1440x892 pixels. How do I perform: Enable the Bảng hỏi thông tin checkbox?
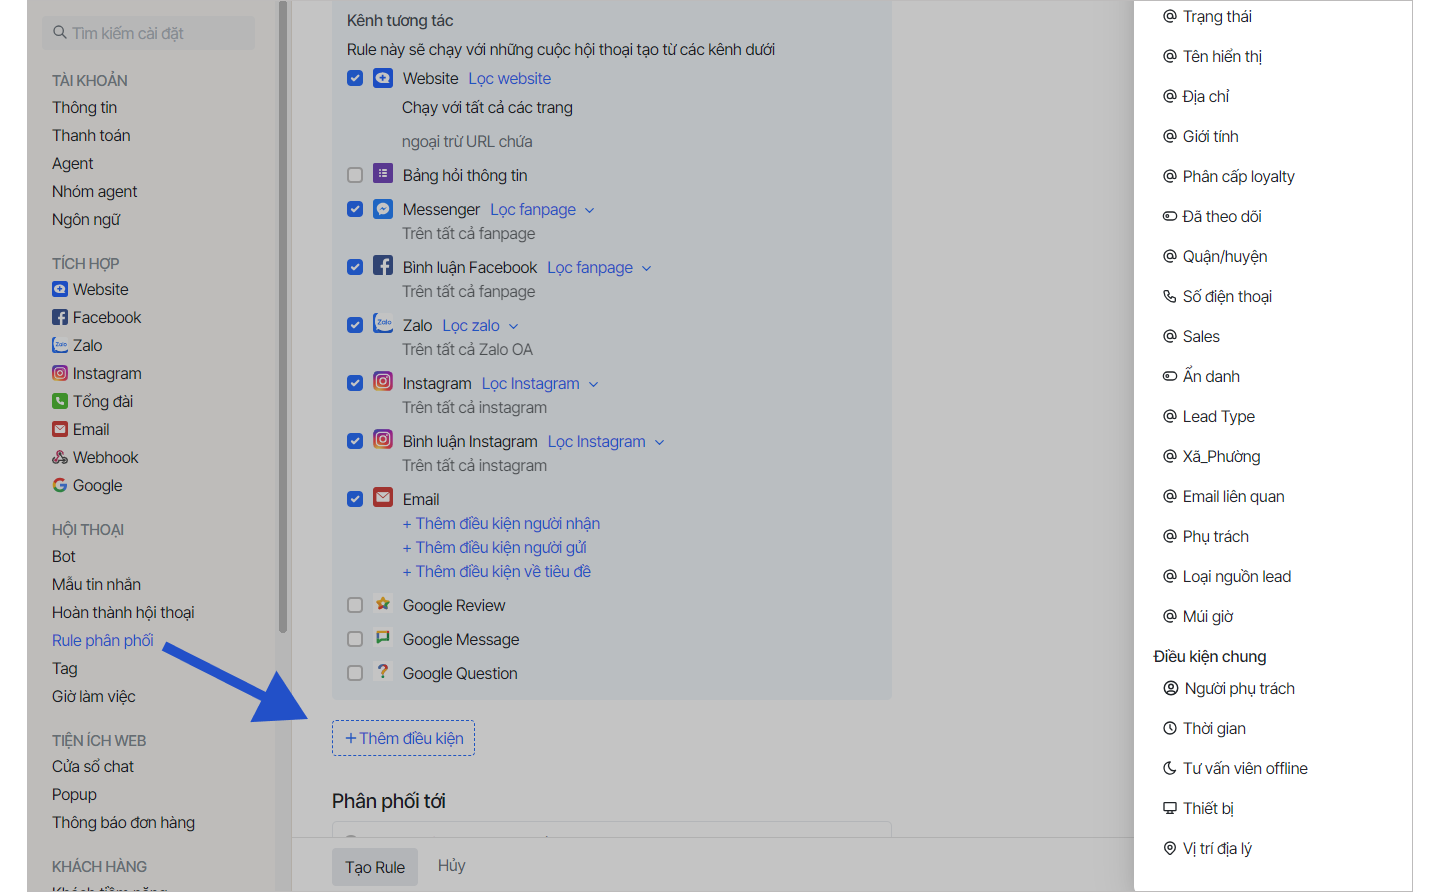pos(355,175)
